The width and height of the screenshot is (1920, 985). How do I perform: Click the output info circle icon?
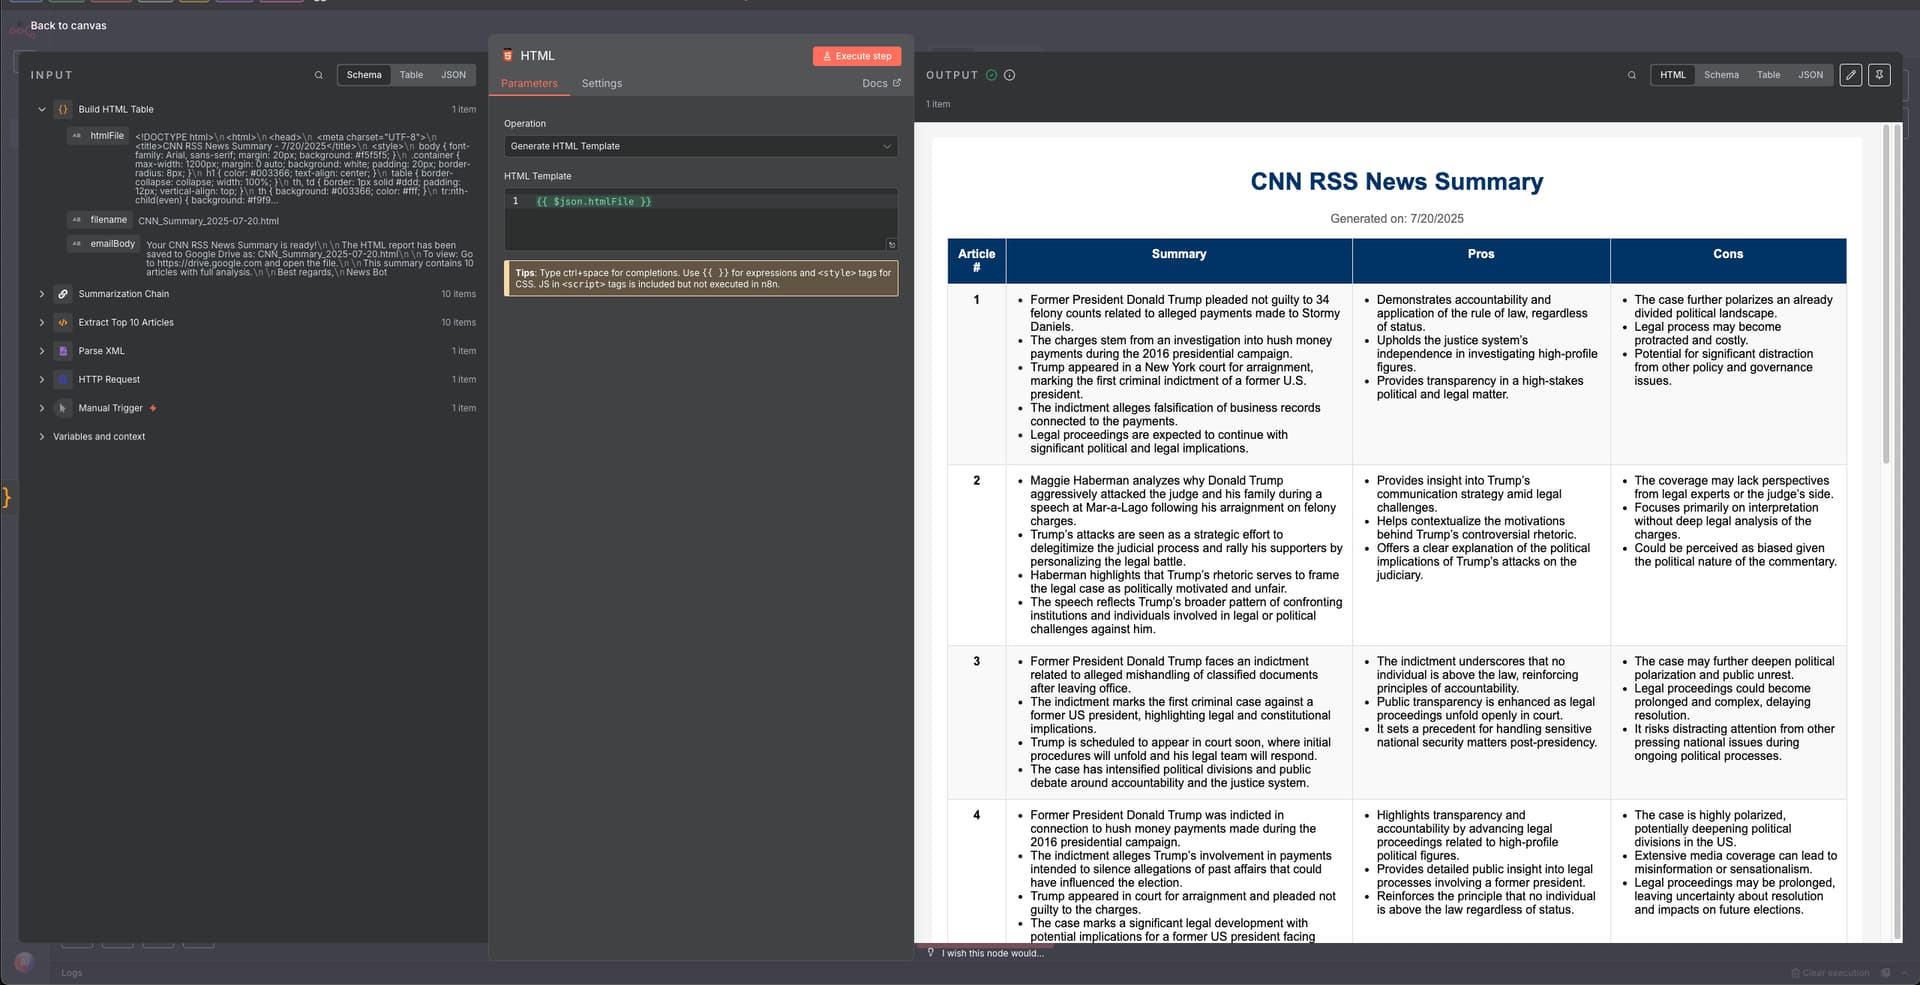click(x=1009, y=75)
